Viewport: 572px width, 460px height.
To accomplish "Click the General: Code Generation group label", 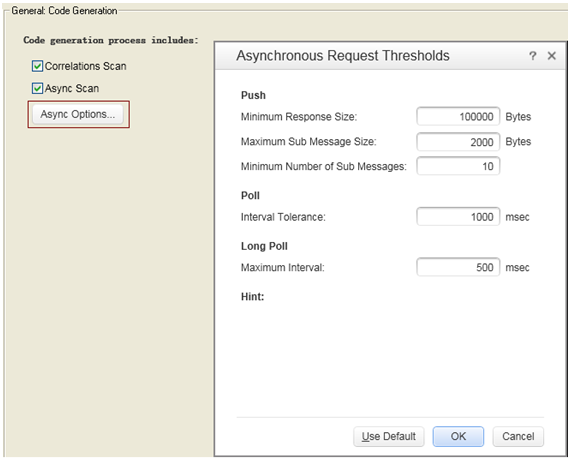I will point(64,11).
